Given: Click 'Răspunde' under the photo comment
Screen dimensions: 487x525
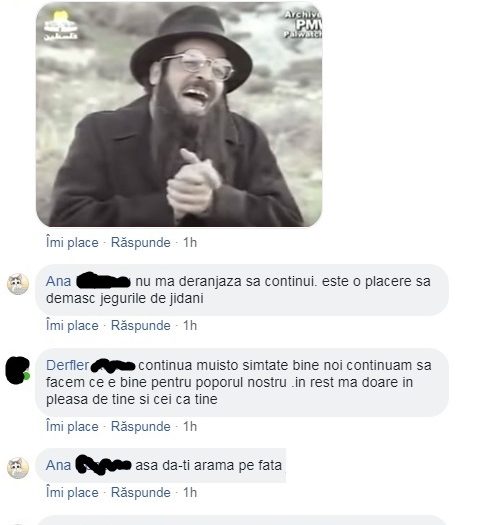Looking at the screenshot, I should pyautogui.click(x=141, y=242).
